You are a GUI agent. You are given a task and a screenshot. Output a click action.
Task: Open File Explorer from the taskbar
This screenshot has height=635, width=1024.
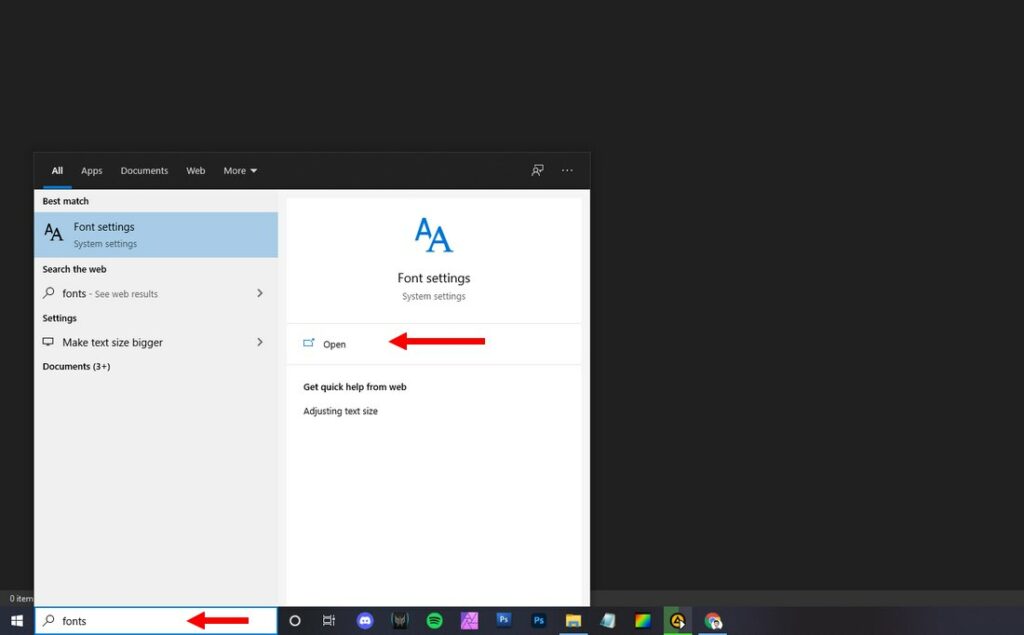[573, 620]
